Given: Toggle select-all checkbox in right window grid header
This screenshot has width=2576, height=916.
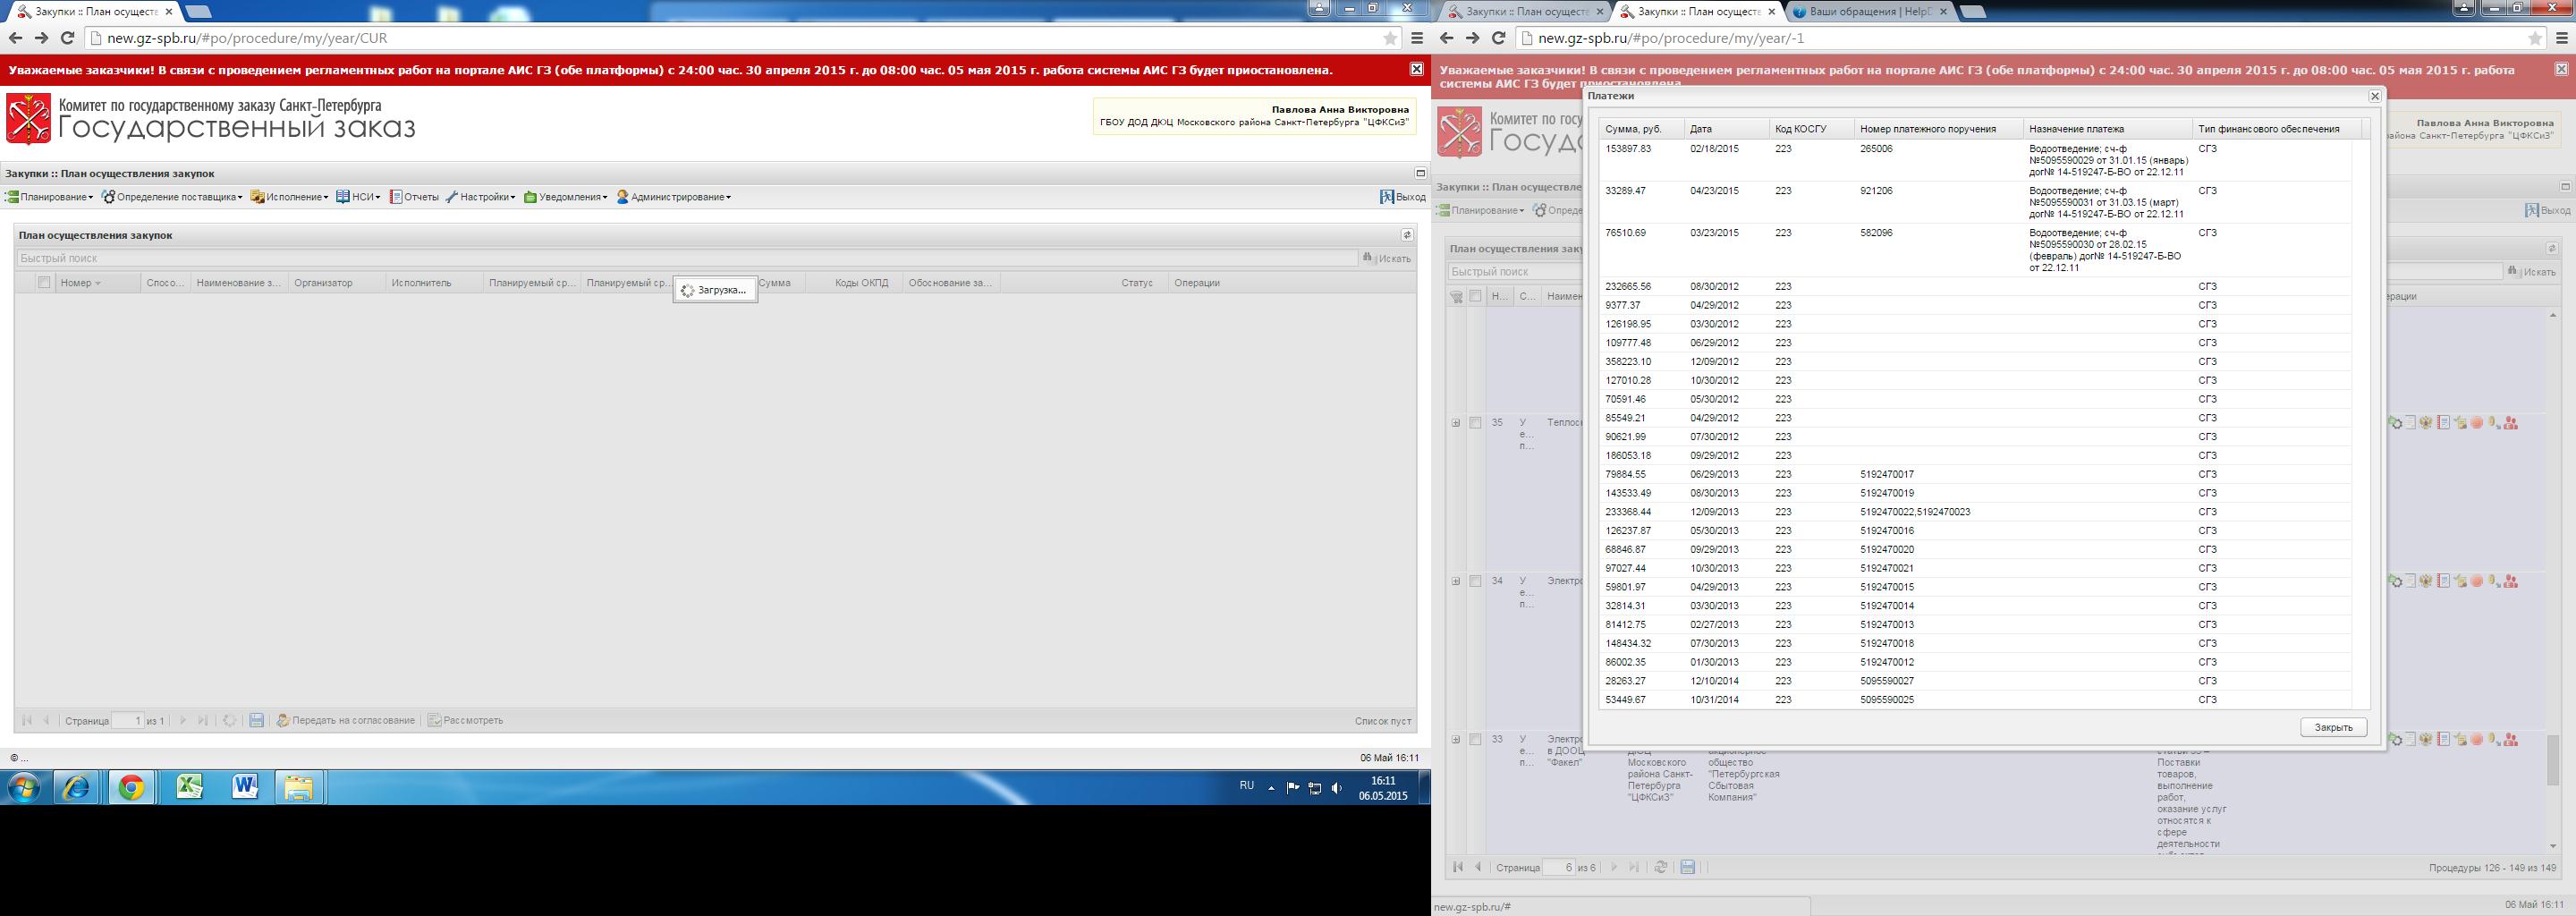Looking at the screenshot, I should click(1475, 296).
